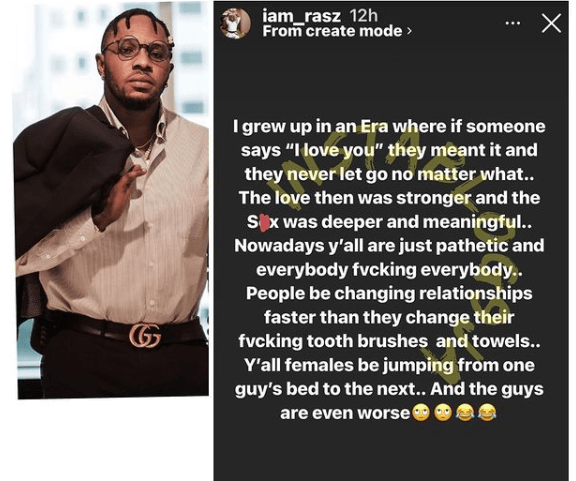This screenshot has height=481, width=576.
Task: Click the first laughing-crying emoji
Action: click(465, 412)
